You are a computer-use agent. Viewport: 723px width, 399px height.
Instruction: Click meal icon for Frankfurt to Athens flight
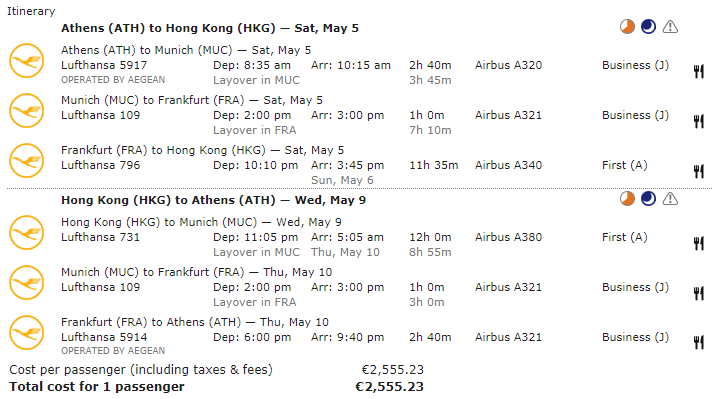coord(699,343)
